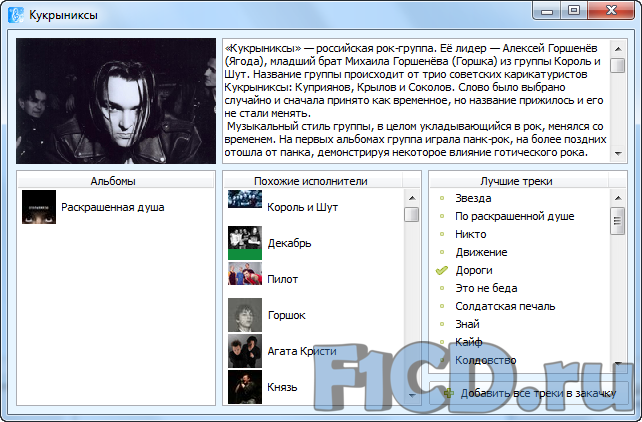642x422 pixels.
Task: Click the Агата Кристи artist thumbnail
Action: click(x=245, y=351)
